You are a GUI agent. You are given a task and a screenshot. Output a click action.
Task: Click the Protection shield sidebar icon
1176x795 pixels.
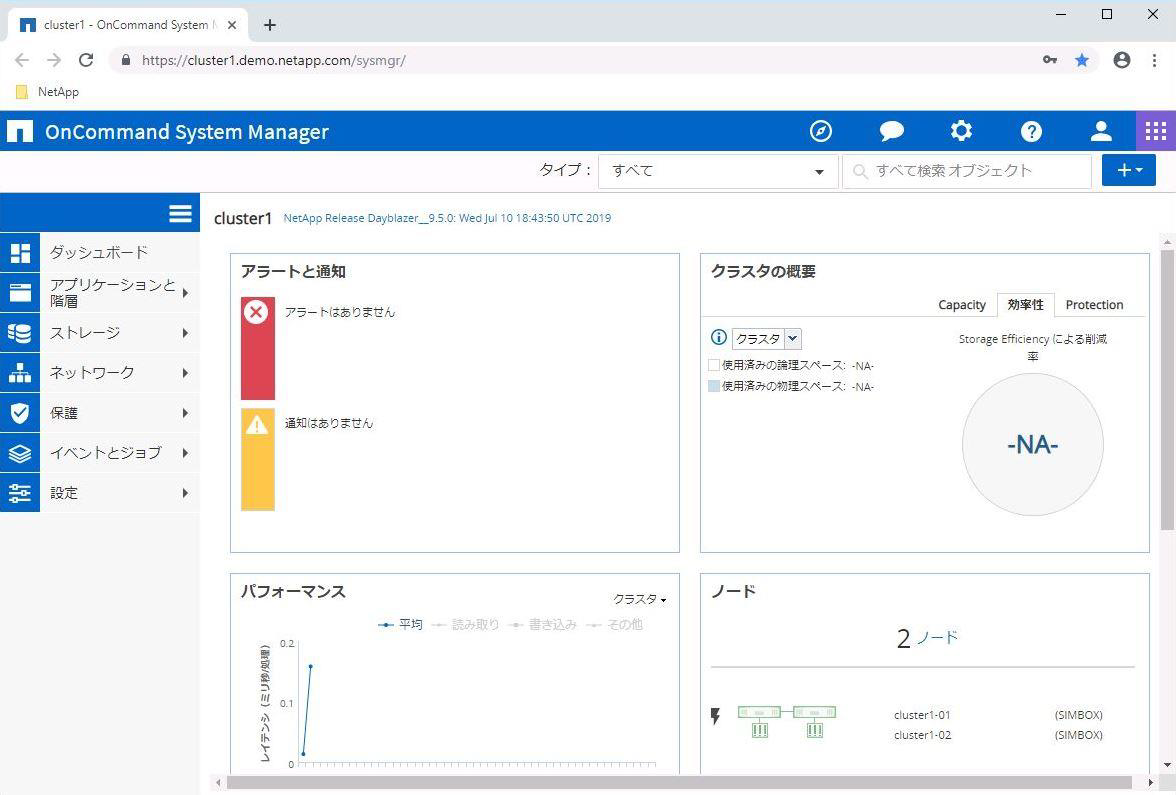(20, 412)
